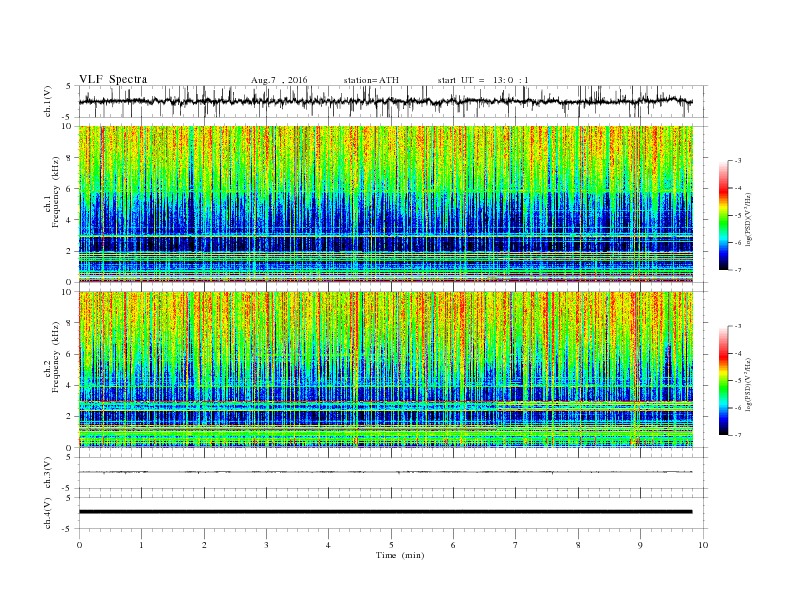Click the '9' tick on time axis

point(640,545)
